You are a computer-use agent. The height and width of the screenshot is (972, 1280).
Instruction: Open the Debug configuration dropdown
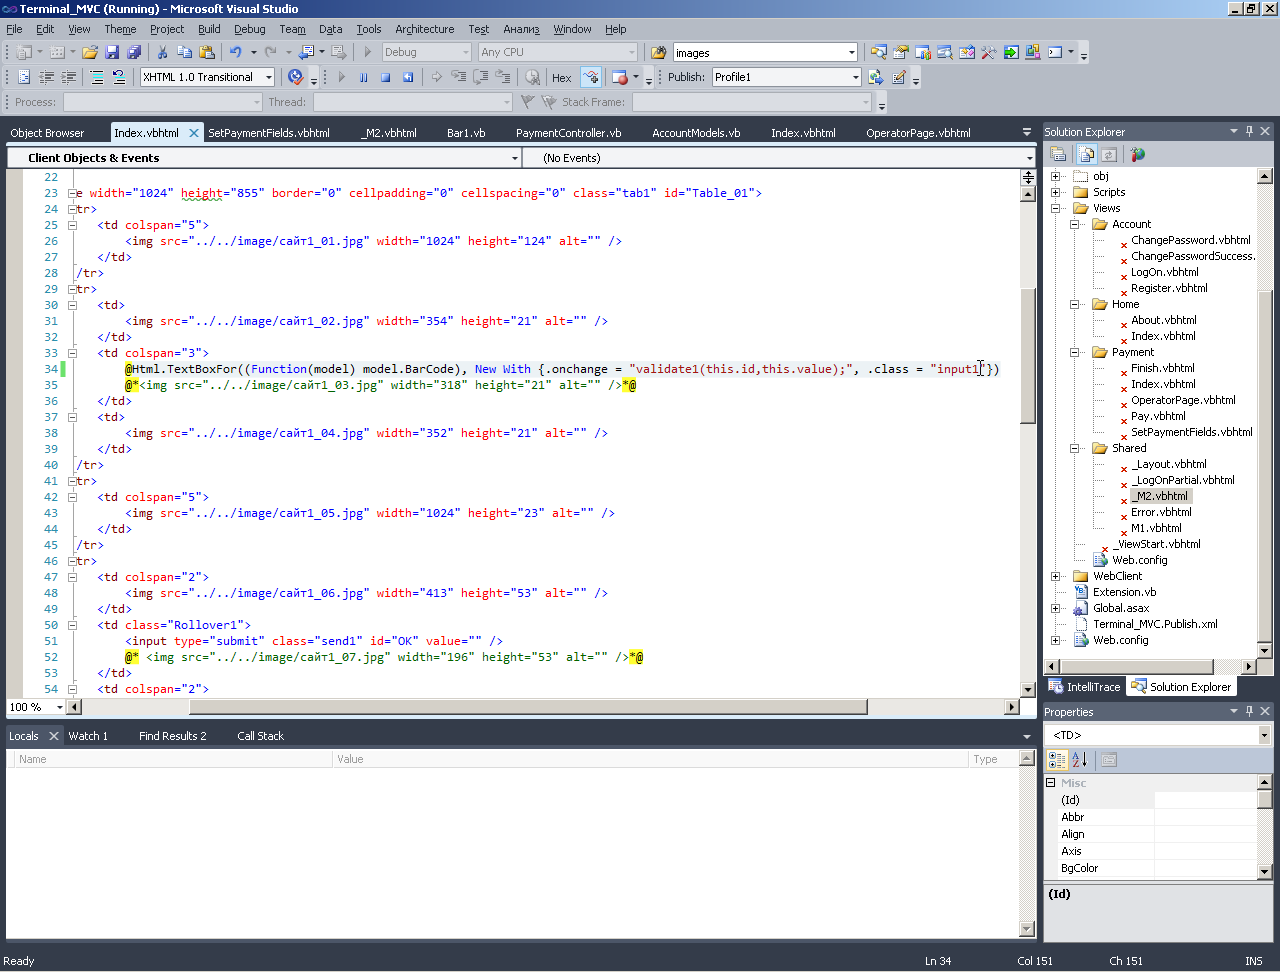[x=426, y=52]
